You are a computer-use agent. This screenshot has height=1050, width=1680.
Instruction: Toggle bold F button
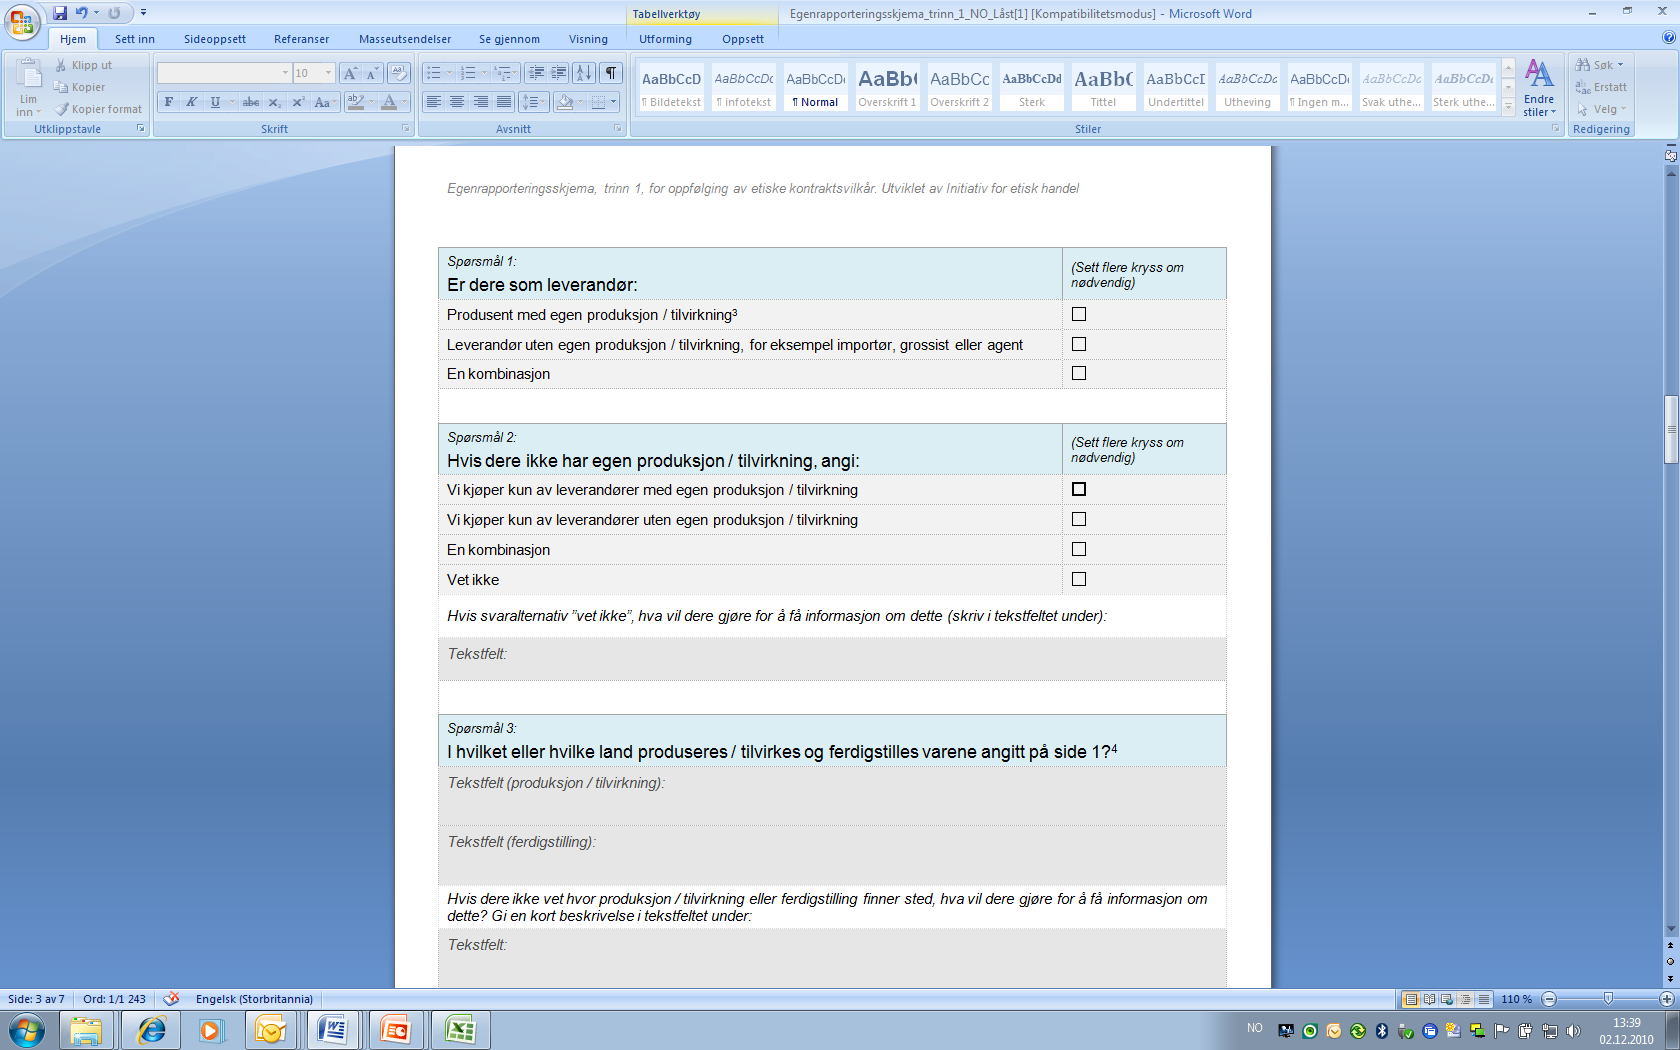169,102
